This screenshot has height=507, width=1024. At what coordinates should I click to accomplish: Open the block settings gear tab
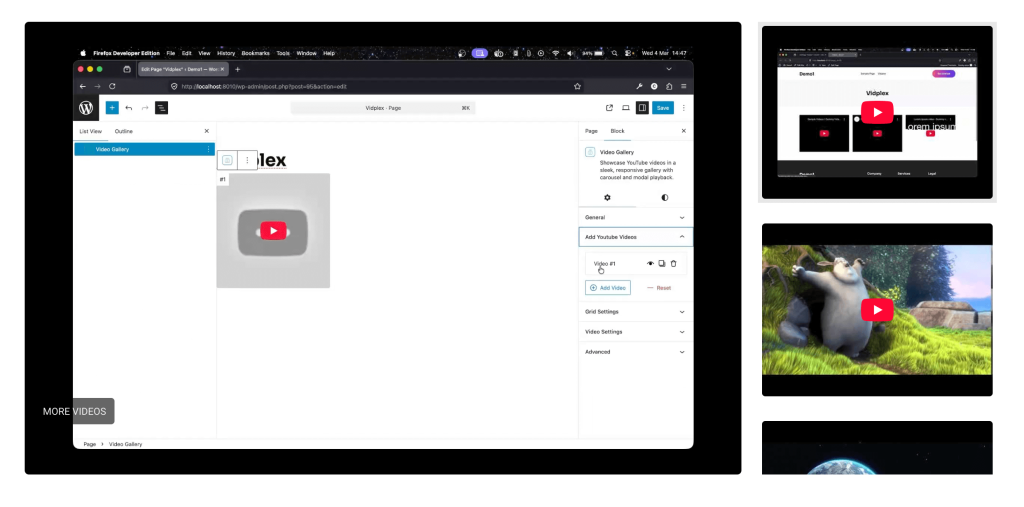coord(607,198)
